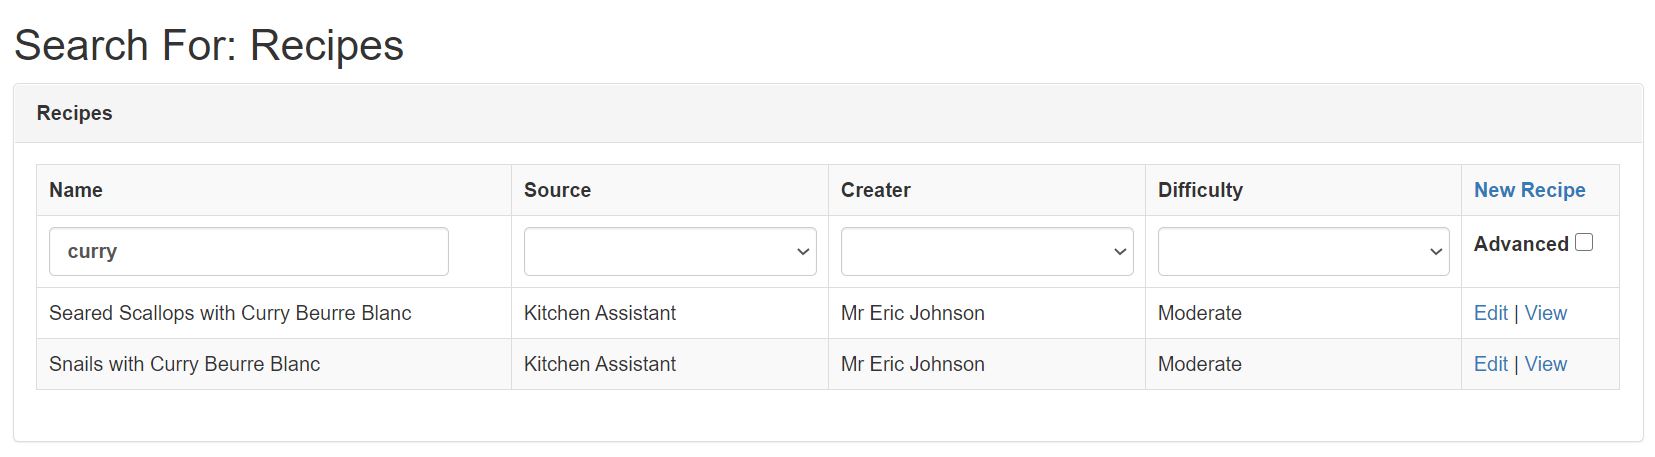Click the Name search field containing curry
This screenshot has width=1655, height=457.
click(x=248, y=252)
